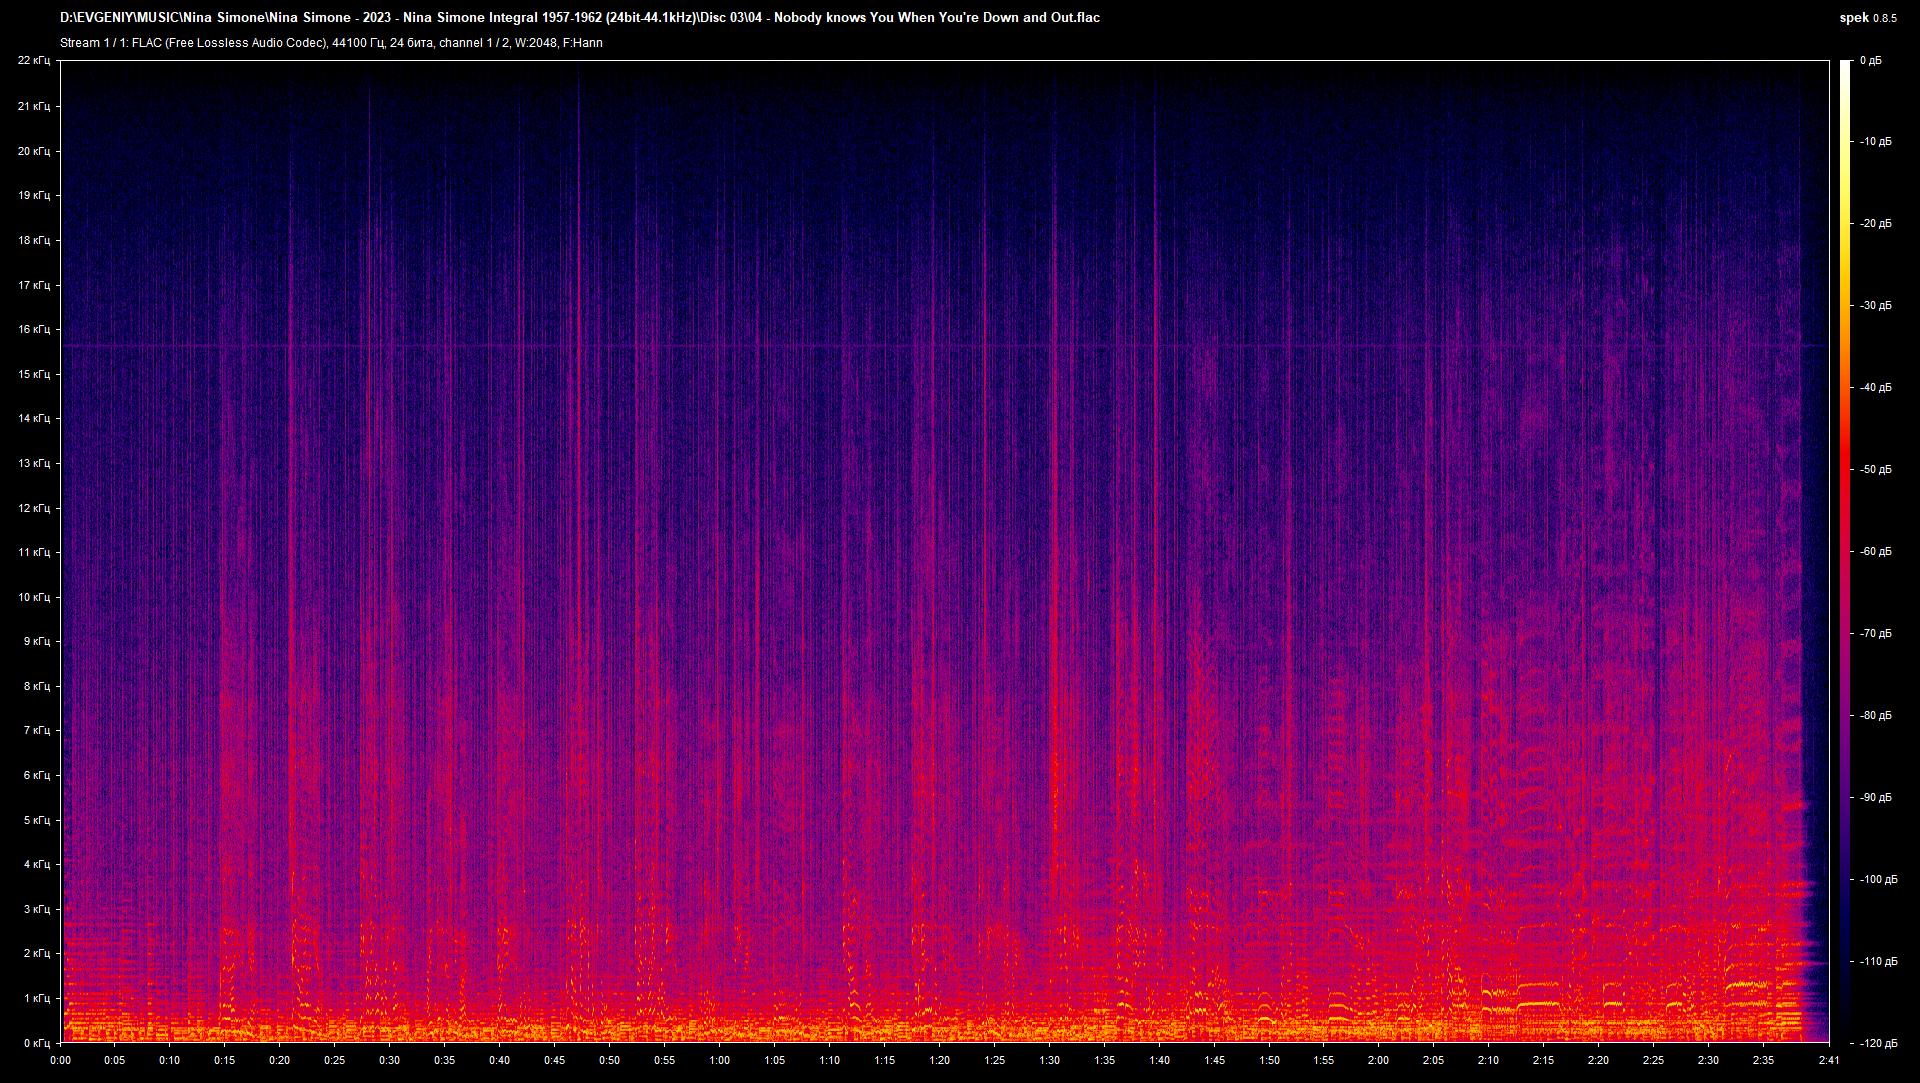The height and width of the screenshot is (1083, 1920).
Task: Click the 1:00 time axis marker
Action: pyautogui.click(x=719, y=1060)
